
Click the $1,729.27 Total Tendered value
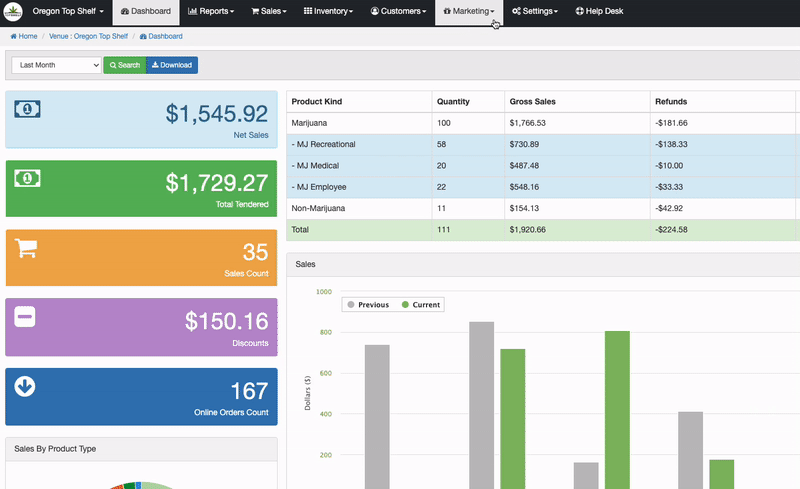pyautogui.click(x=217, y=183)
